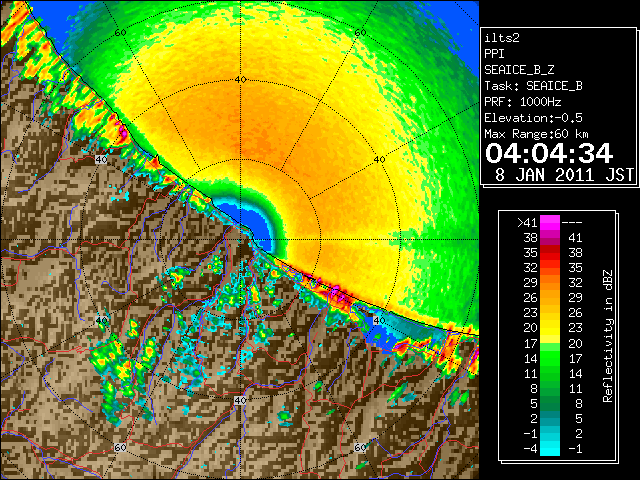The width and height of the screenshot is (640, 480).
Task: Click the 'Max Range:60 km' text
Action: (536, 134)
